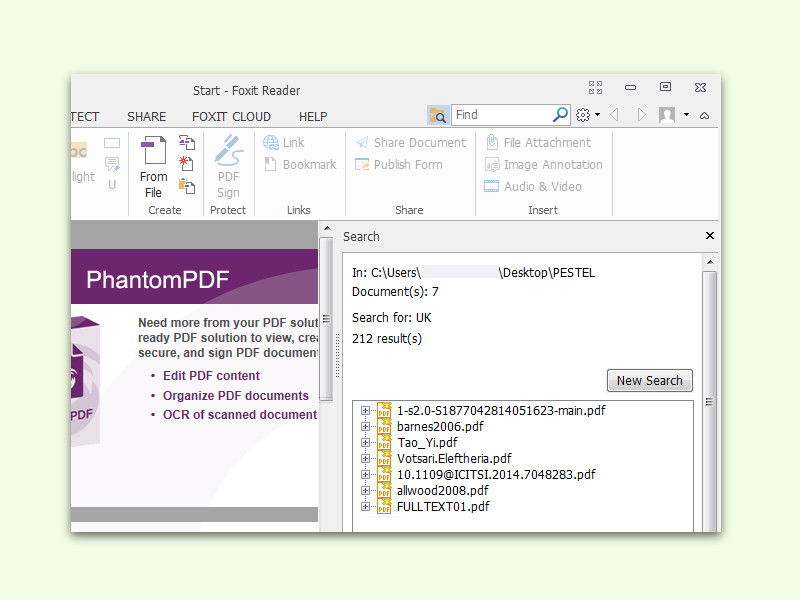Expand results for allwood2008.pdf
The image size is (800, 600).
[365, 490]
